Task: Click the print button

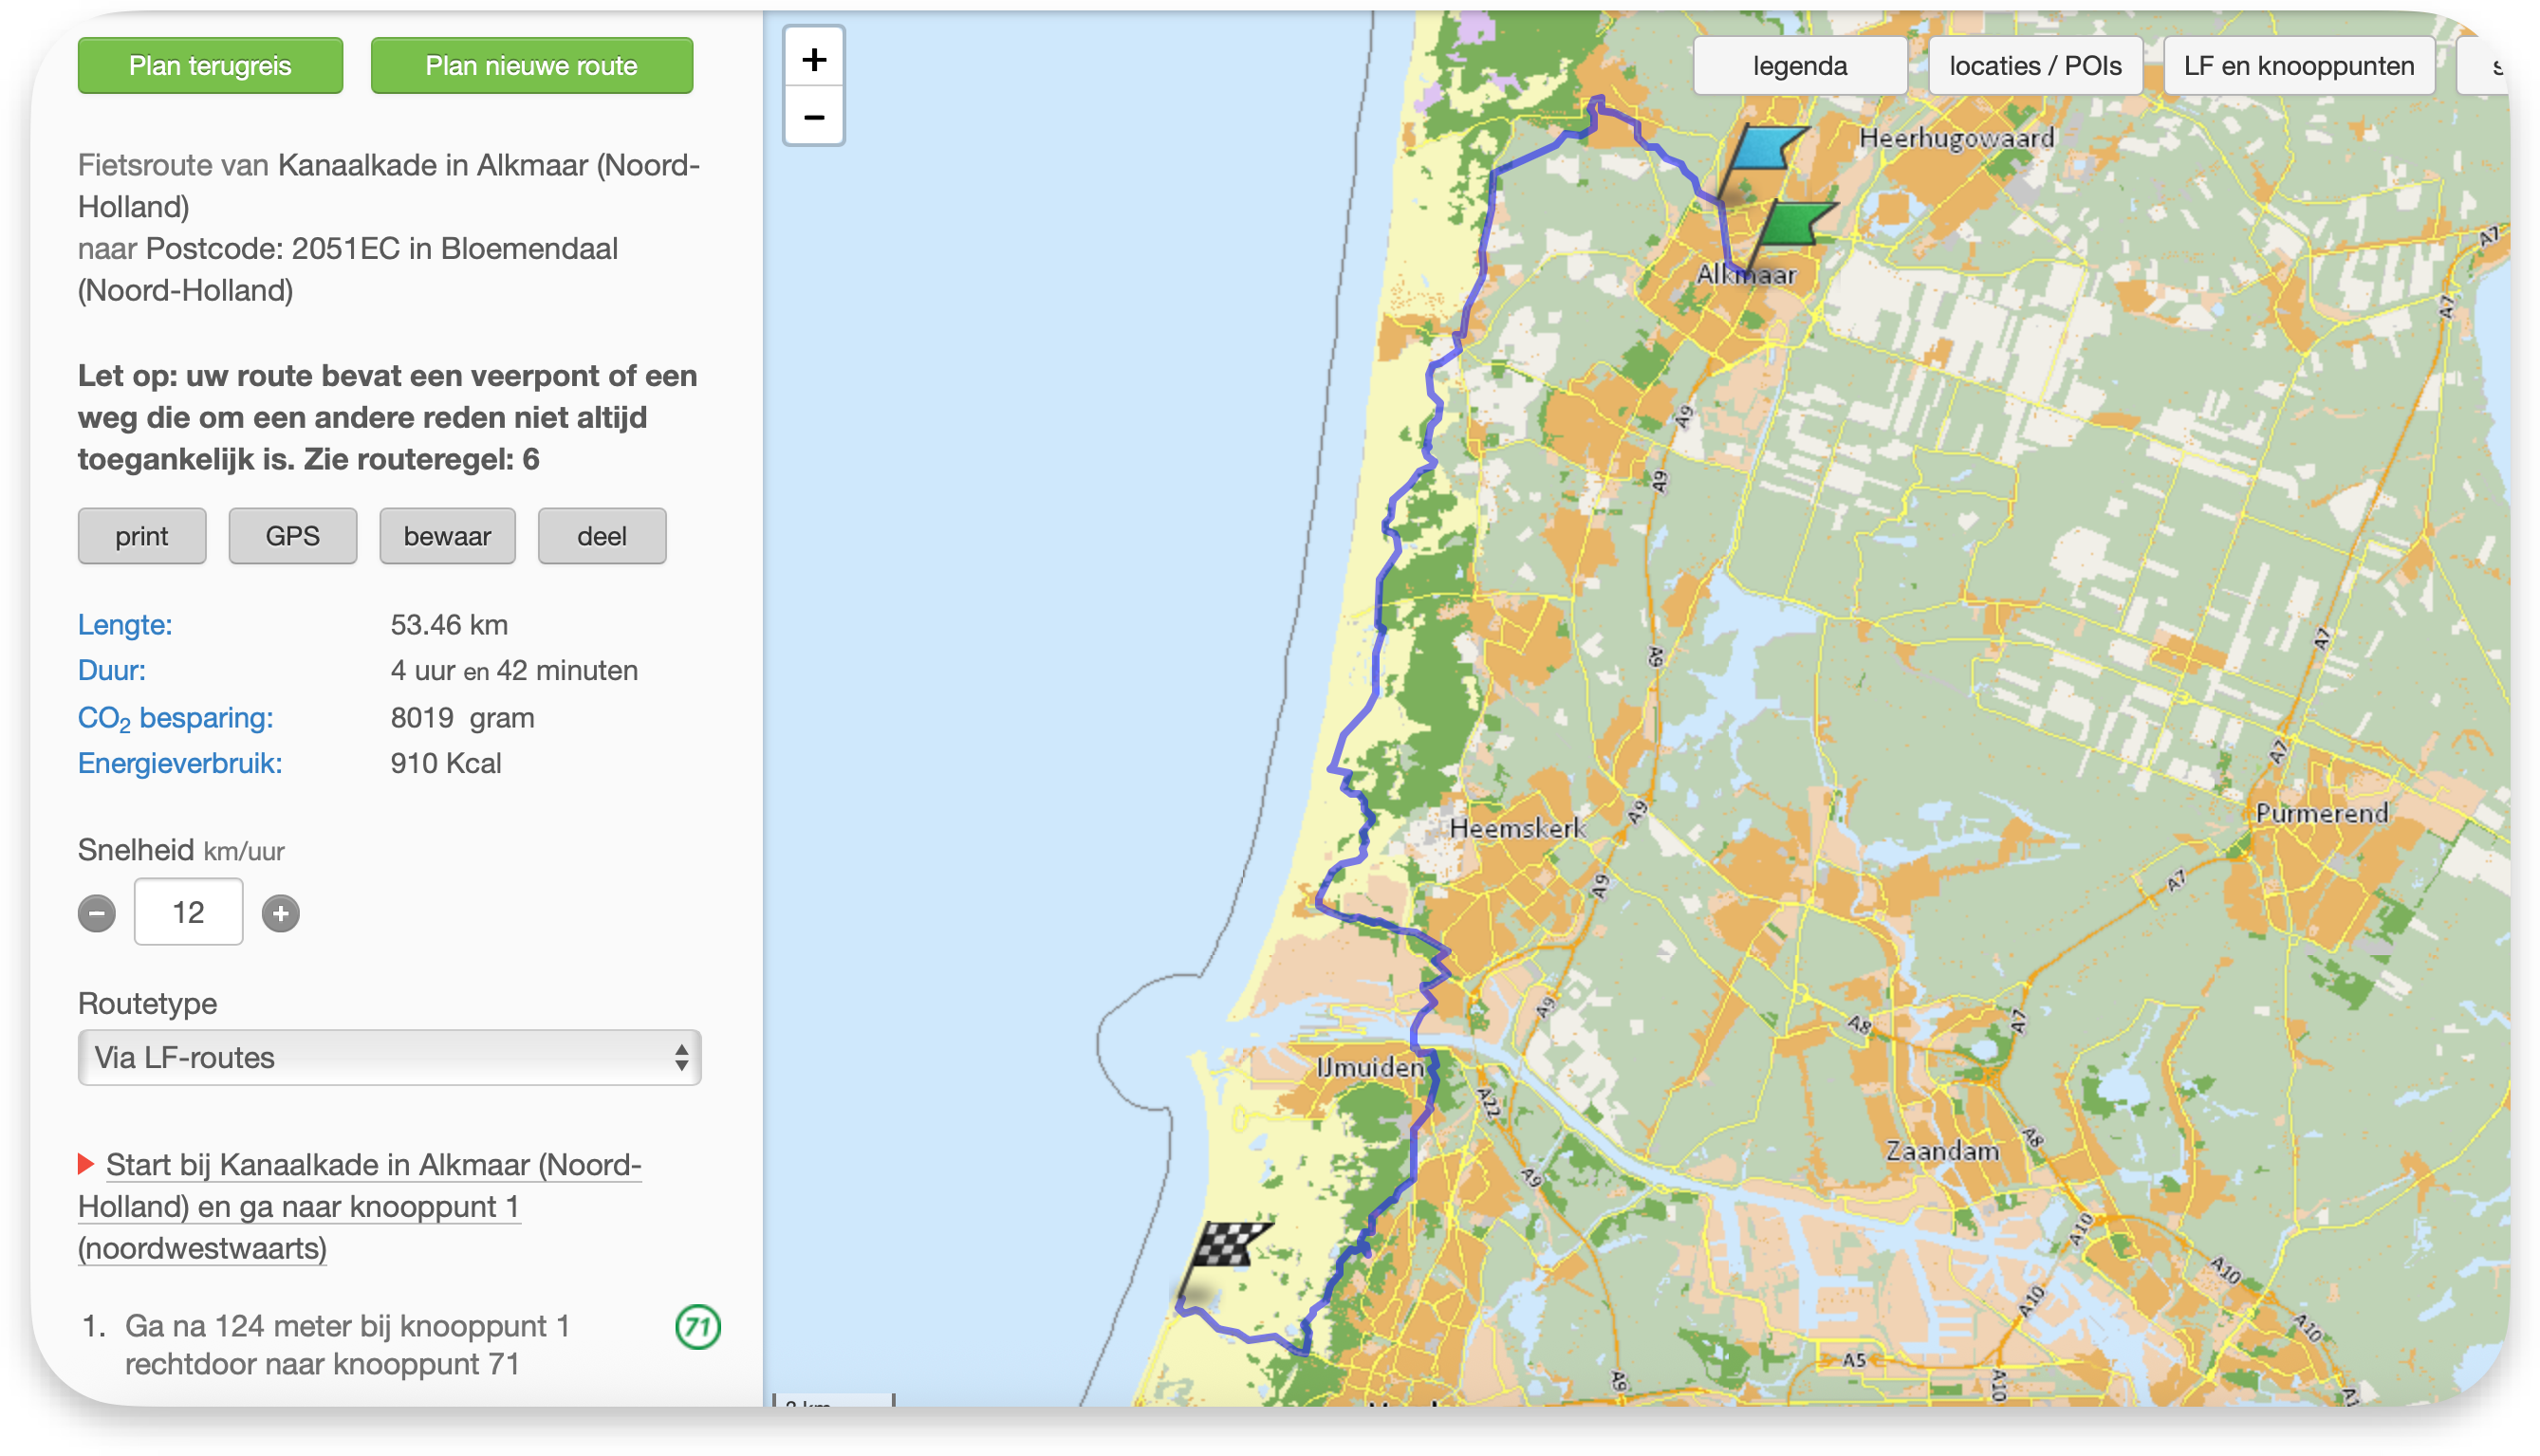Action: tap(142, 536)
